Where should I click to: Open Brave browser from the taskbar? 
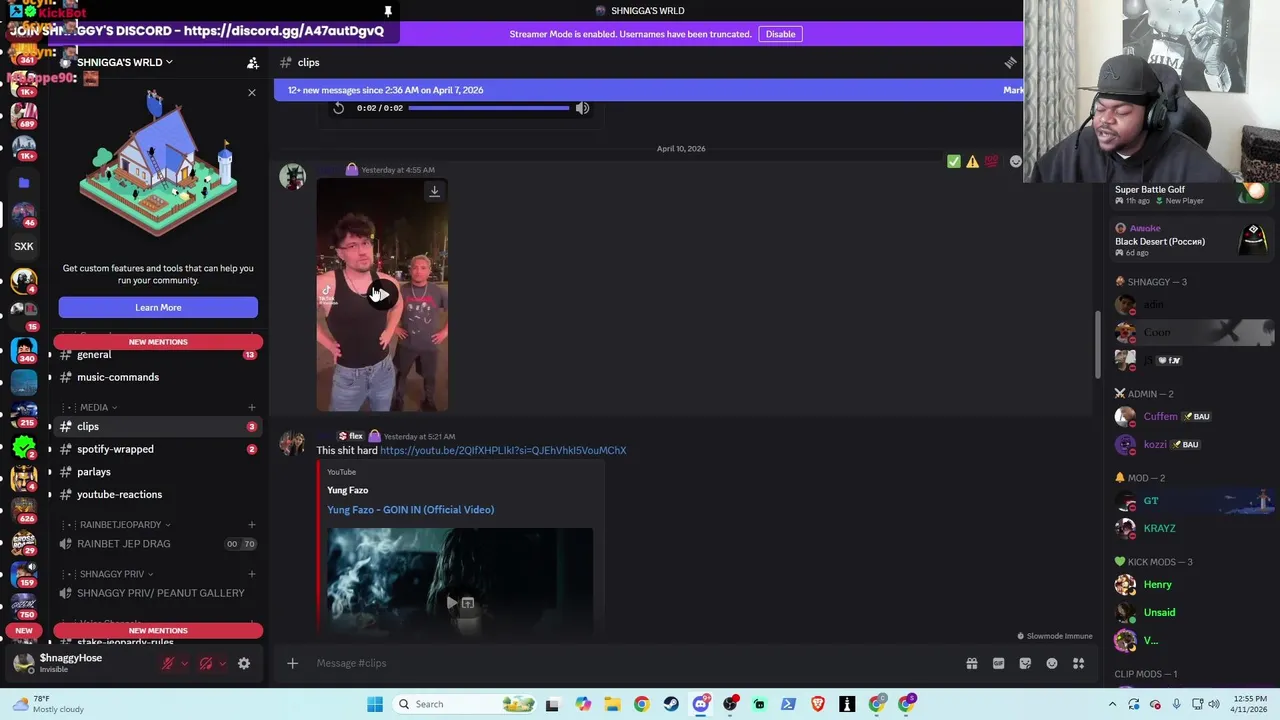tap(818, 704)
